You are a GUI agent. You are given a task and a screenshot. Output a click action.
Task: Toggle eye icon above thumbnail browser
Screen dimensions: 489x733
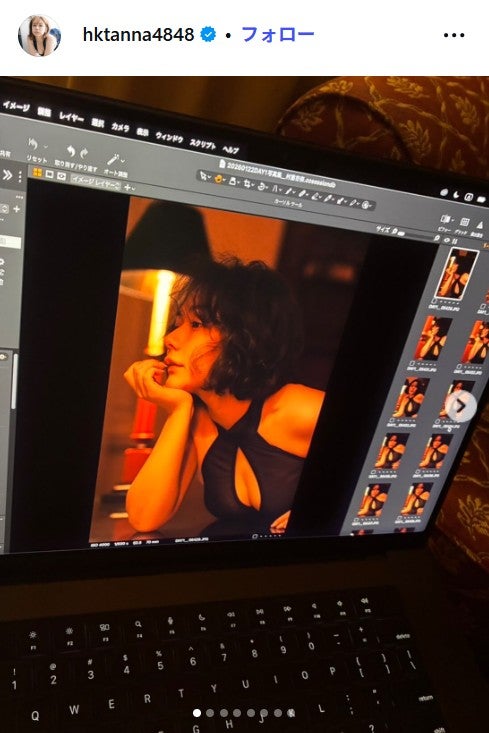pos(446,240)
